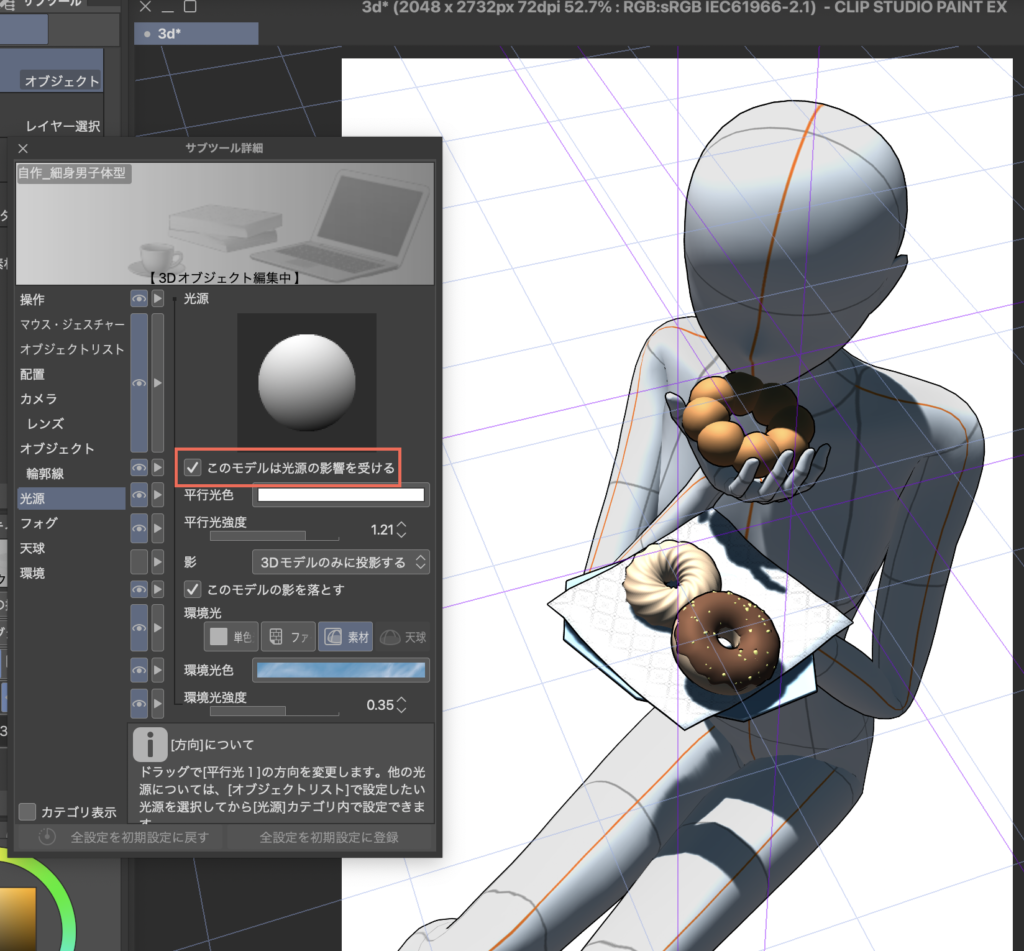The width and height of the screenshot is (1024, 951).
Task: Click the reset icon on 全設定を初期設定に戻す
Action: (x=47, y=837)
